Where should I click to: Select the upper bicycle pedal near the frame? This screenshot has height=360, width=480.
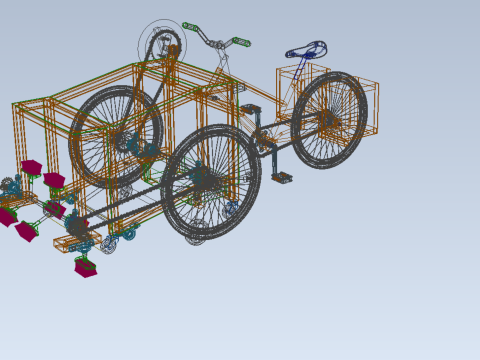[250, 108]
